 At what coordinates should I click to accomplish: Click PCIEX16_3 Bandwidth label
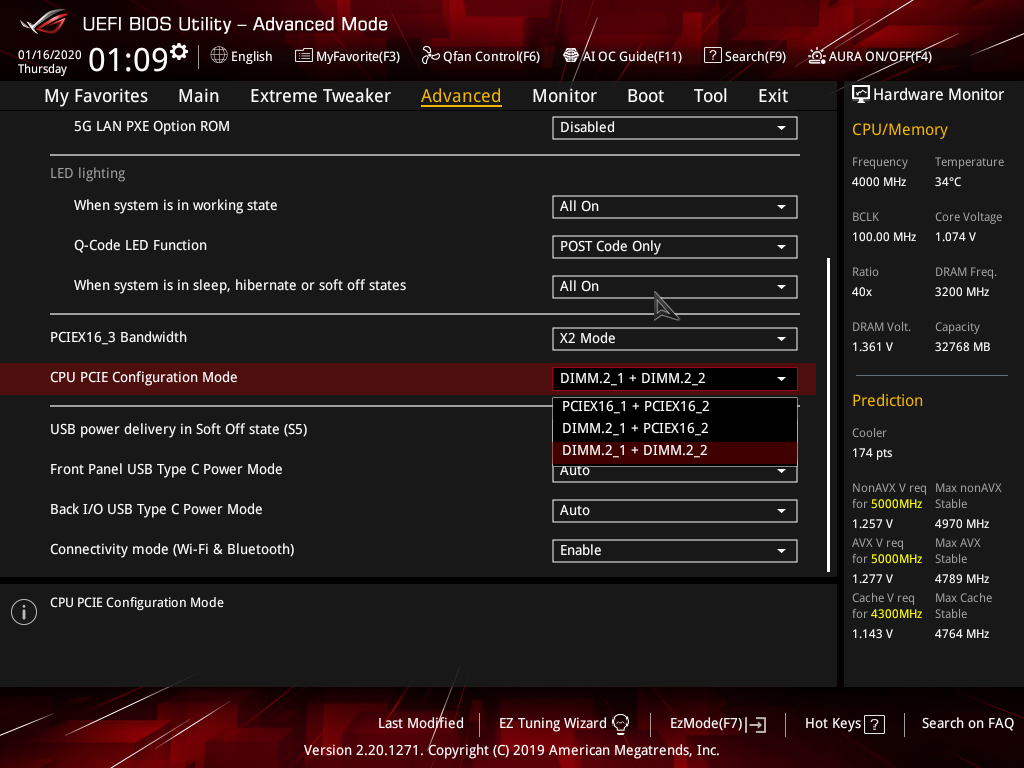[x=118, y=338]
